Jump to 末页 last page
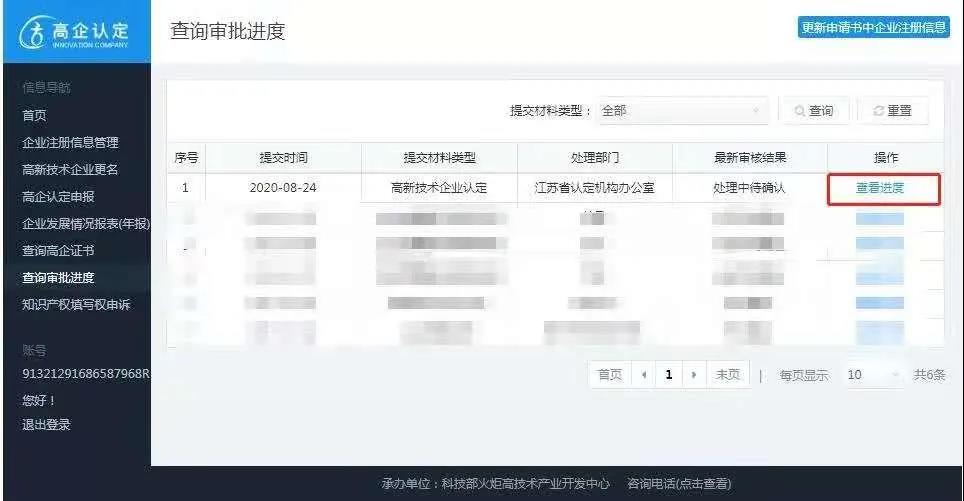This screenshot has height=501, width=964. [727, 375]
